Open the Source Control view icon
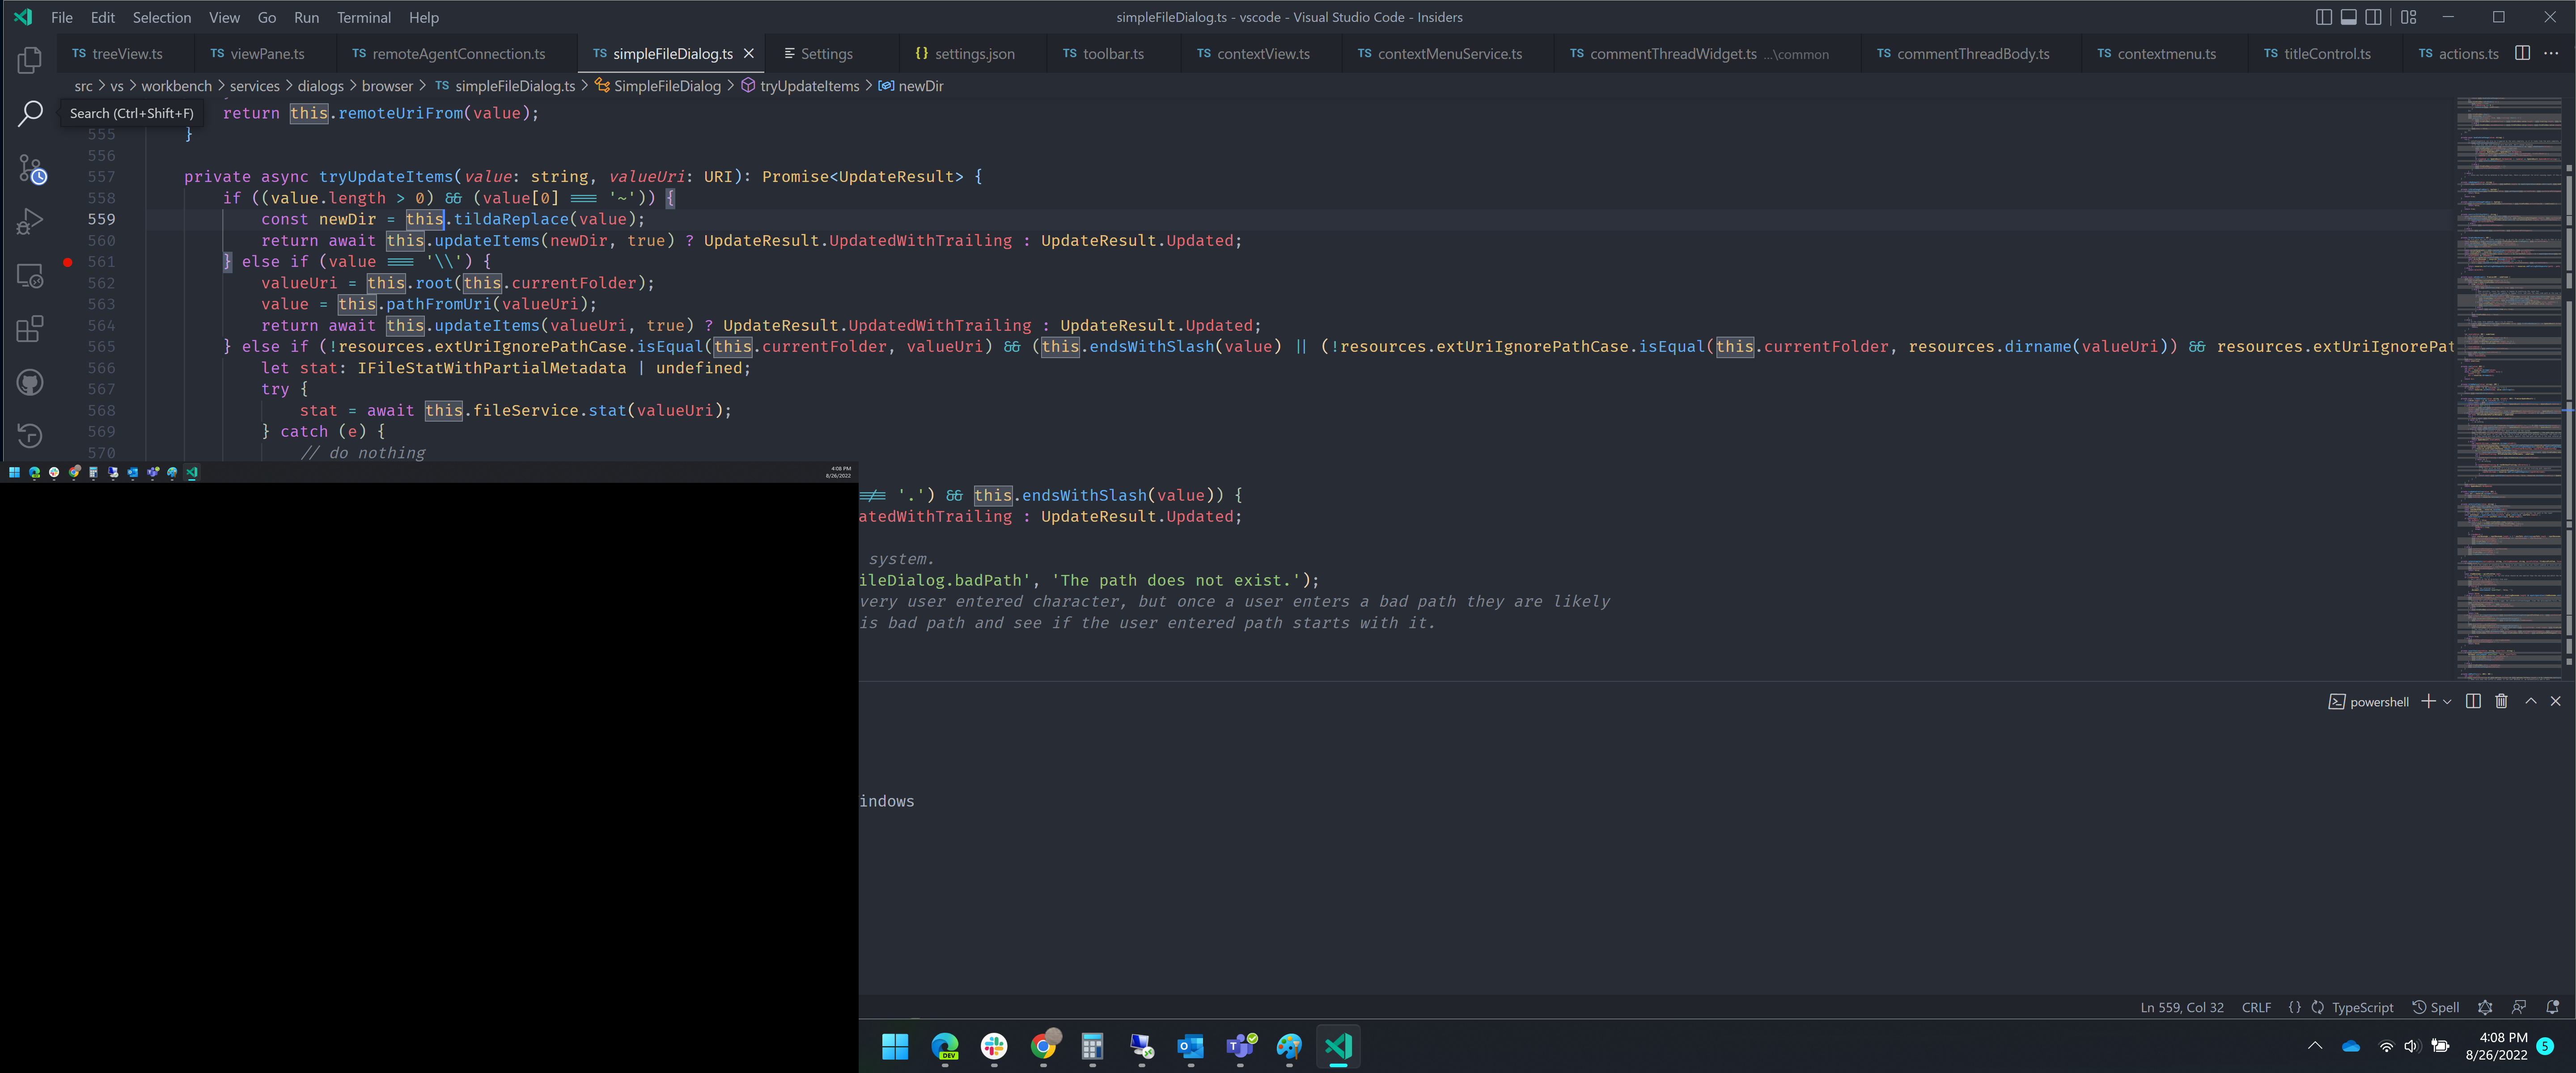The image size is (2576, 1073). 30,168
